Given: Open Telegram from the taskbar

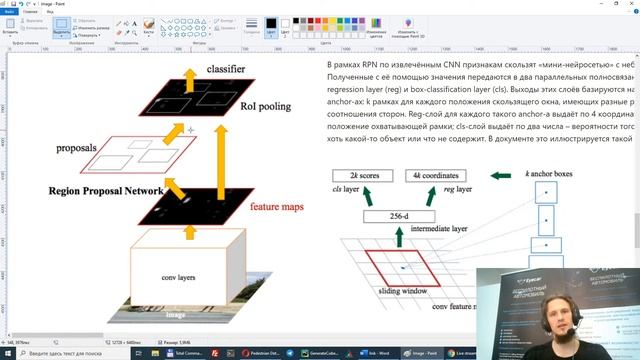Looking at the screenshot, I should (x=290, y=353).
